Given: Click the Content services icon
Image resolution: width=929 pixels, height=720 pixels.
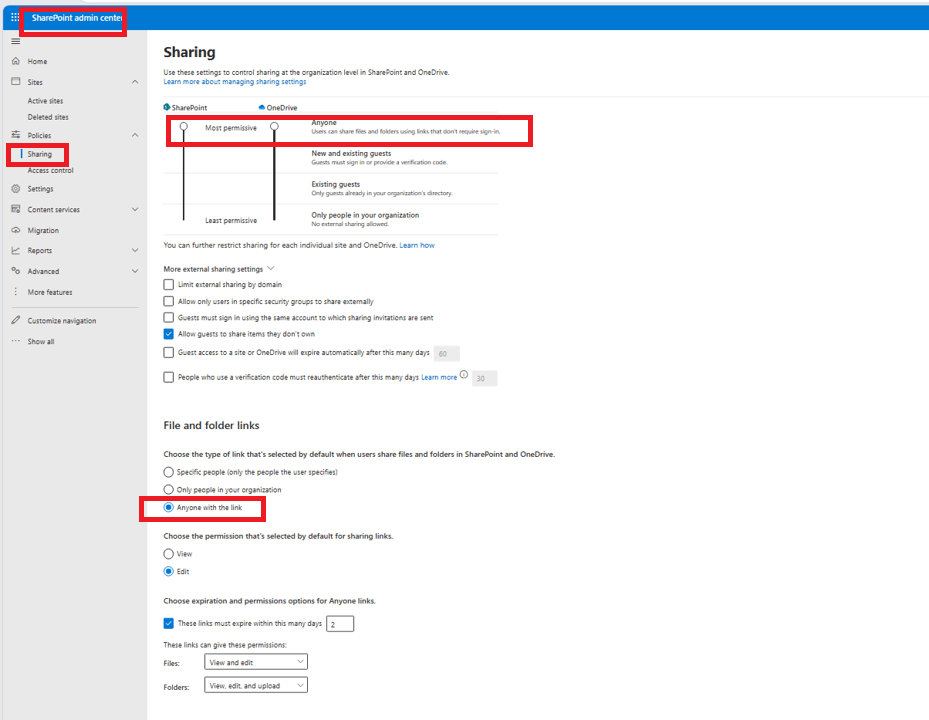Looking at the screenshot, I should [15, 209].
